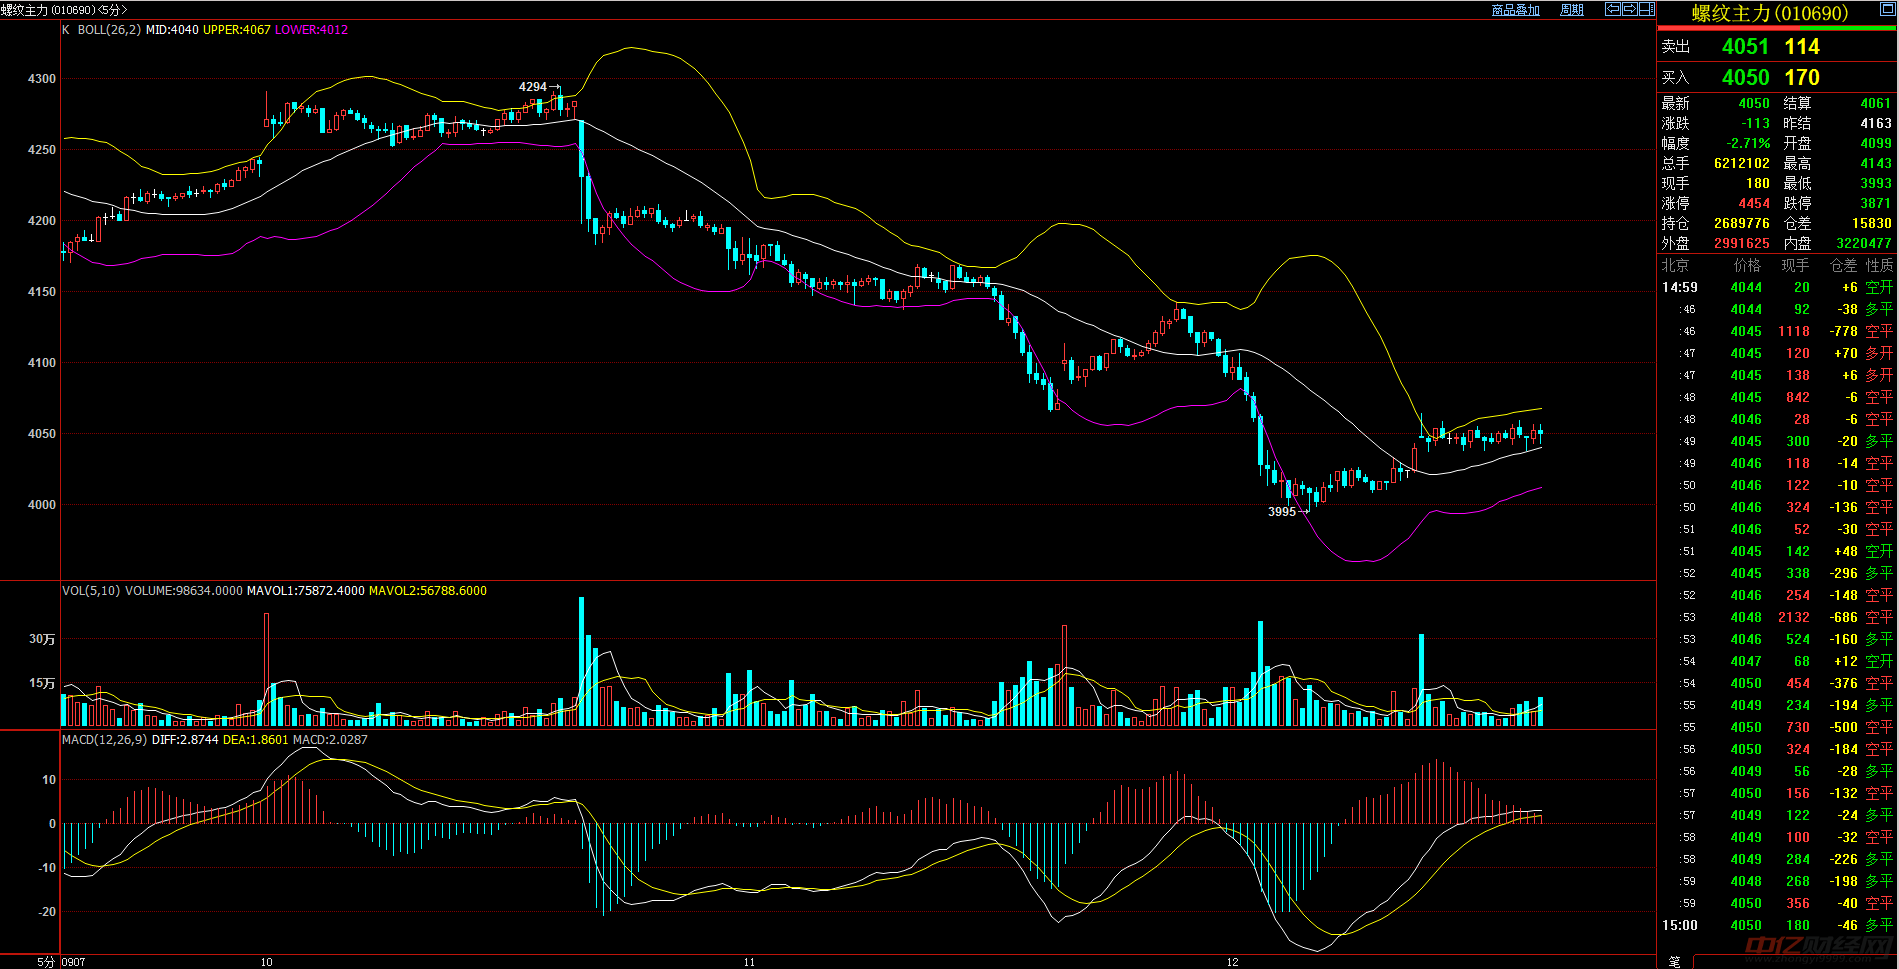Click the right arrow next contract icon
Image resolution: width=1899 pixels, height=969 pixels.
click(1630, 9)
